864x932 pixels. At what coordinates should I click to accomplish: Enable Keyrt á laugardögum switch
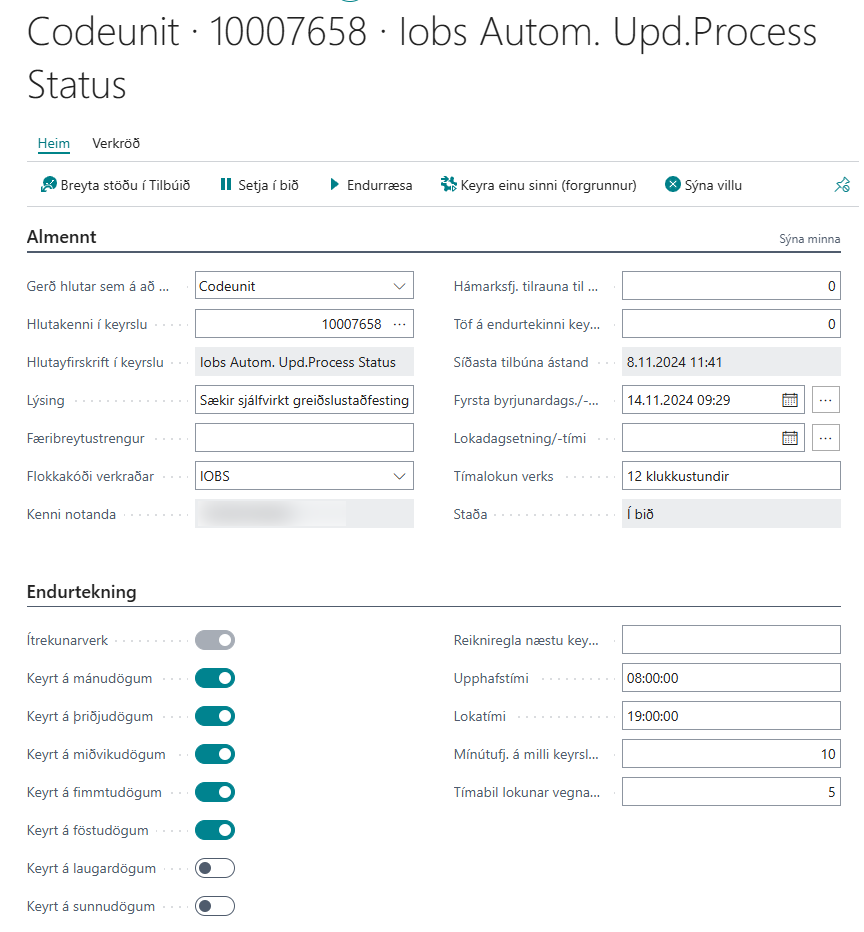click(215, 868)
